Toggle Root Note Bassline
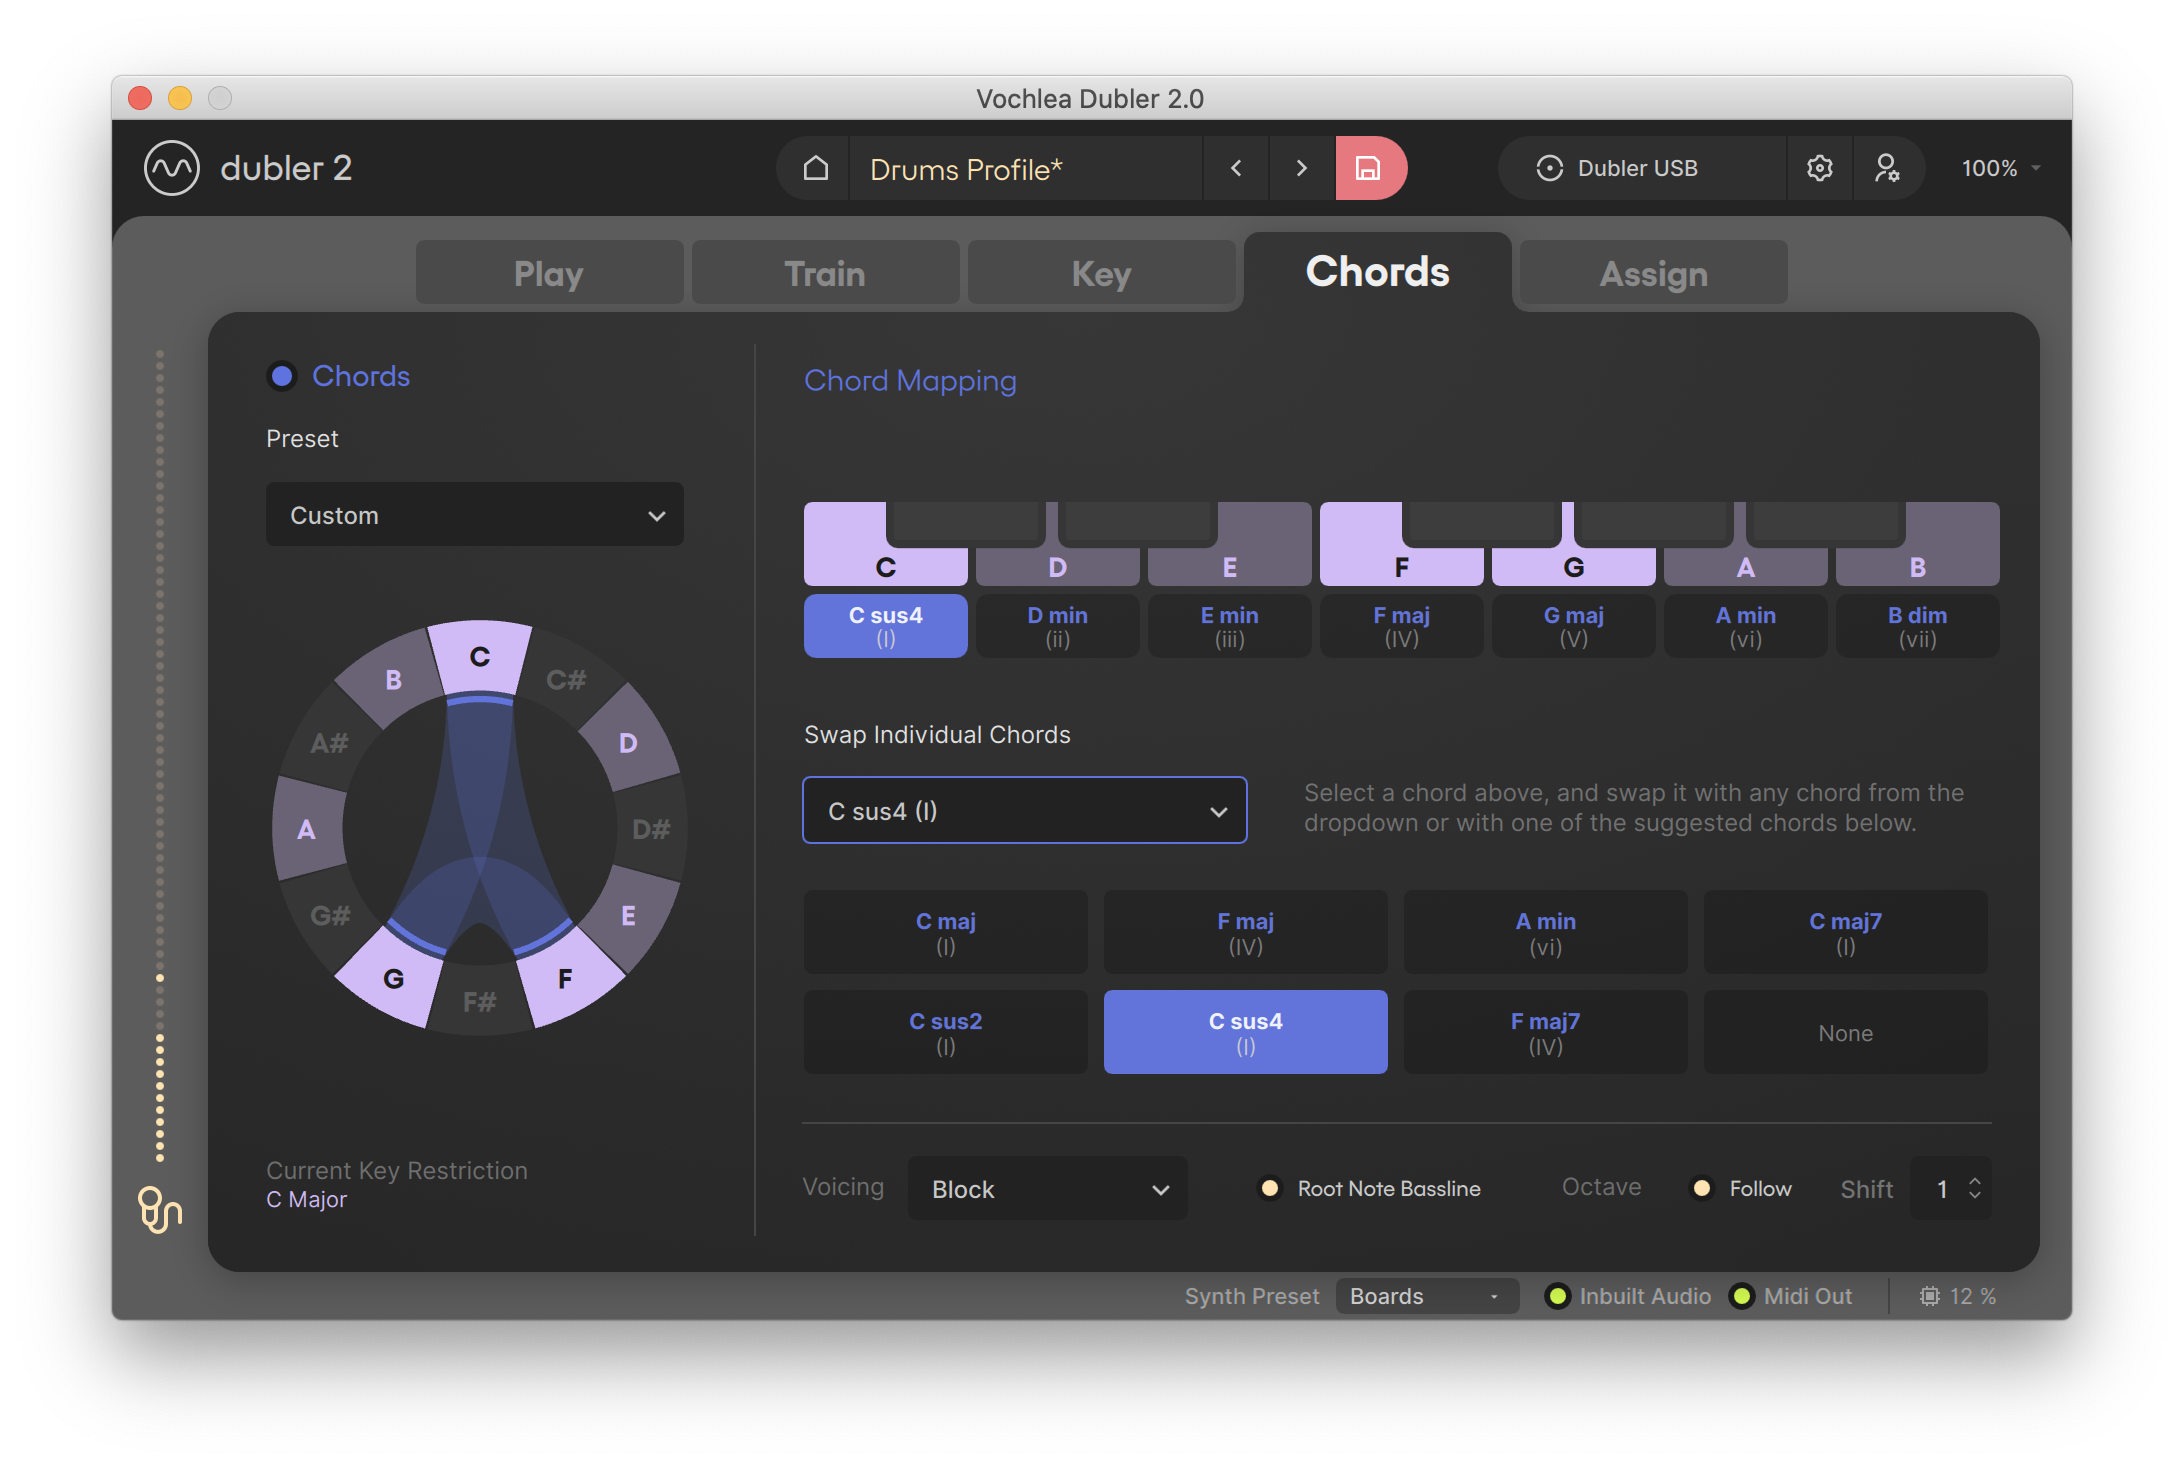The height and width of the screenshot is (1468, 2184). coord(1270,1188)
